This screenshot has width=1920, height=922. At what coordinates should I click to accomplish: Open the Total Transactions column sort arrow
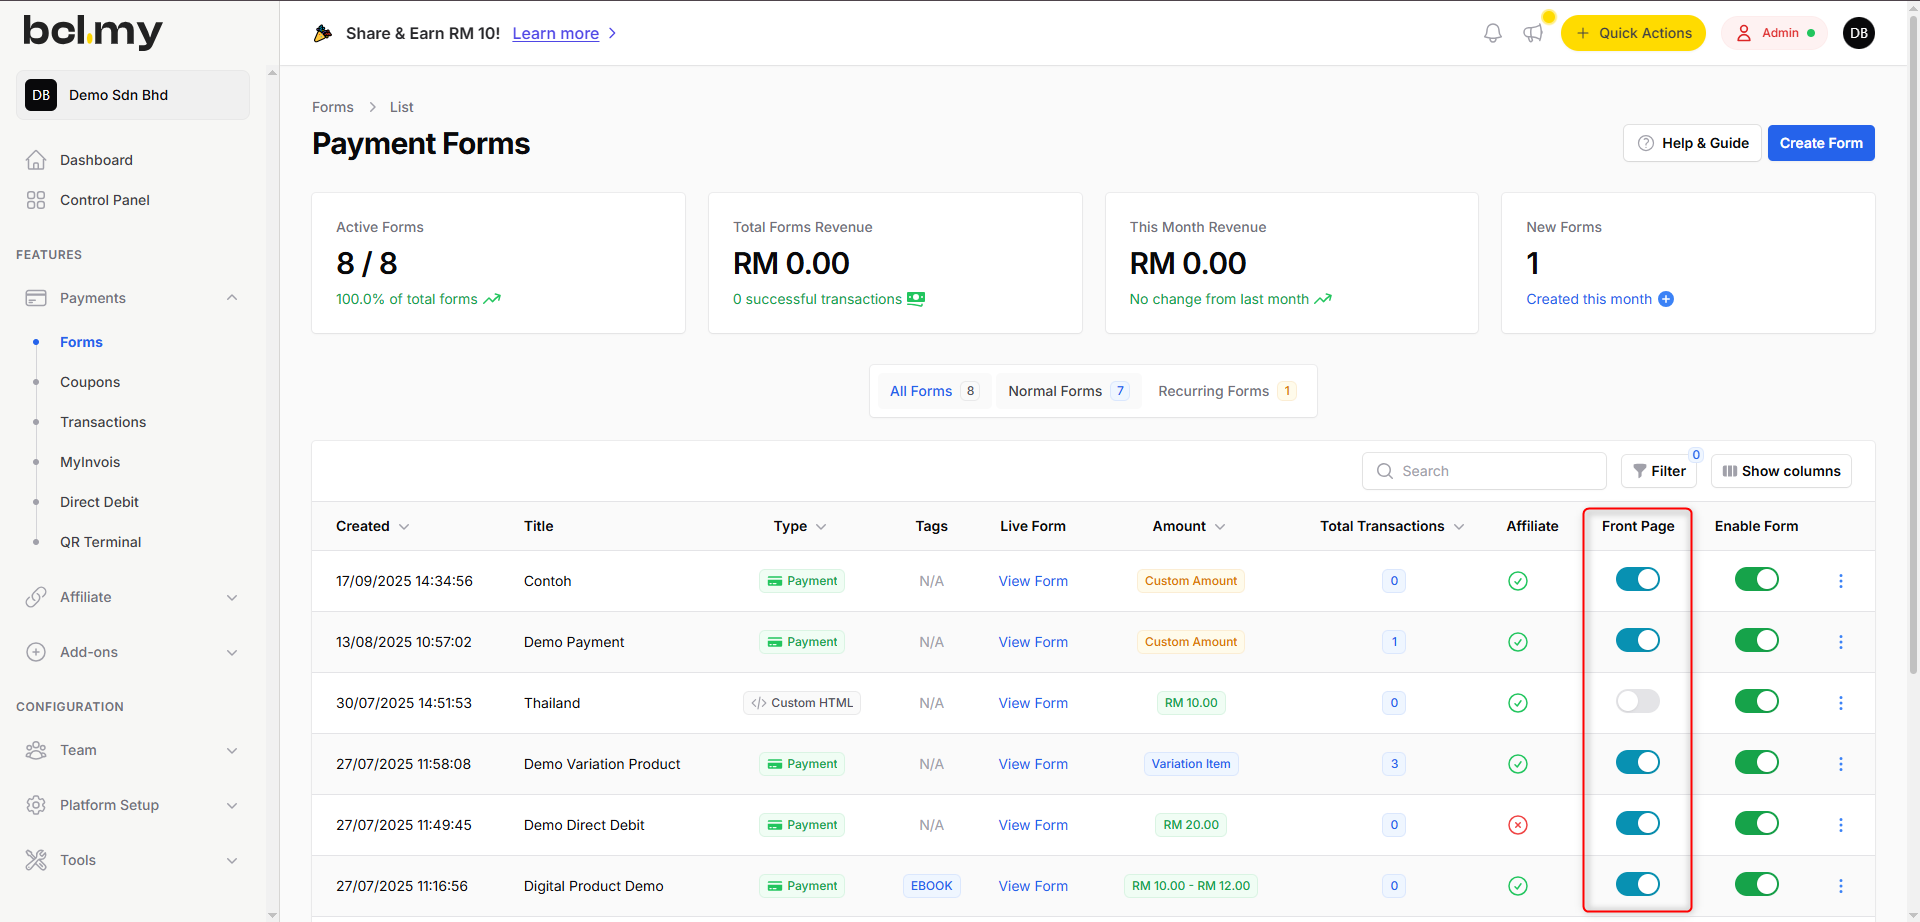coord(1459,527)
